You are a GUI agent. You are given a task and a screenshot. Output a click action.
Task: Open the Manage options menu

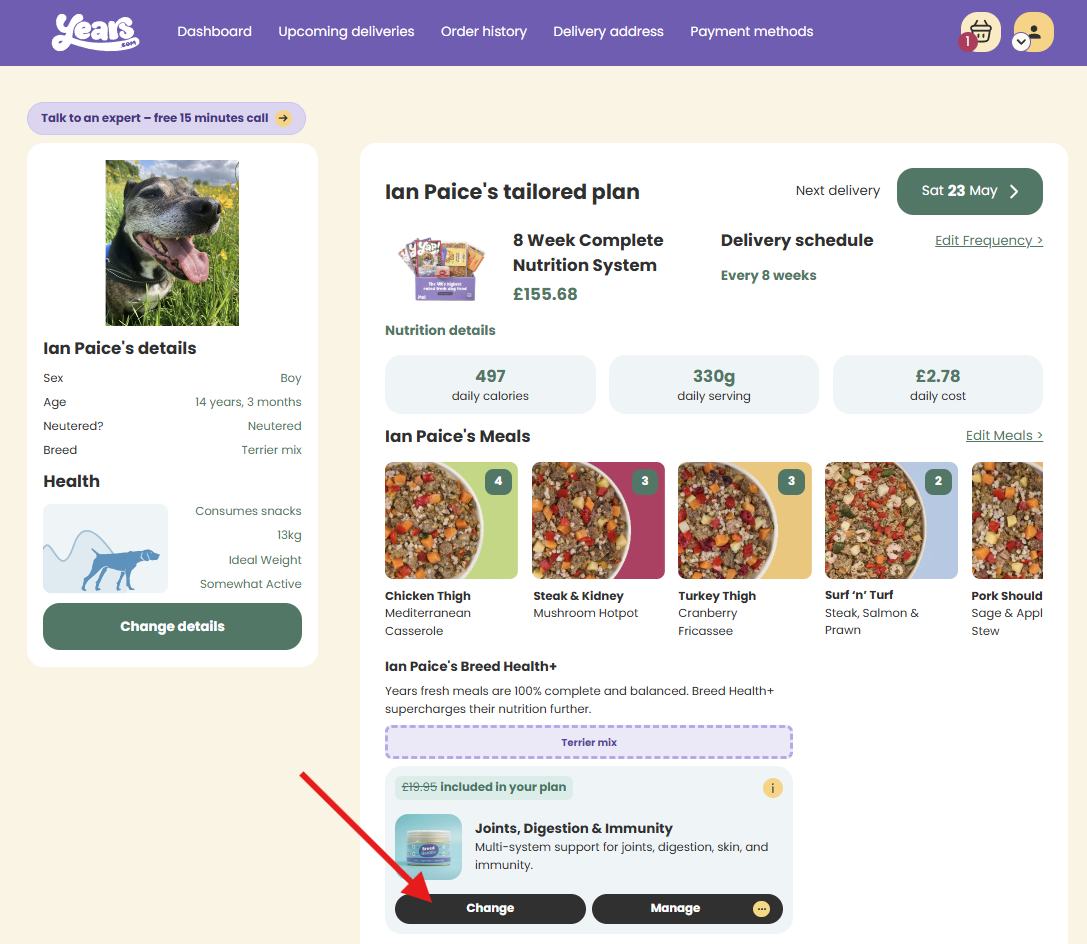tap(687, 909)
